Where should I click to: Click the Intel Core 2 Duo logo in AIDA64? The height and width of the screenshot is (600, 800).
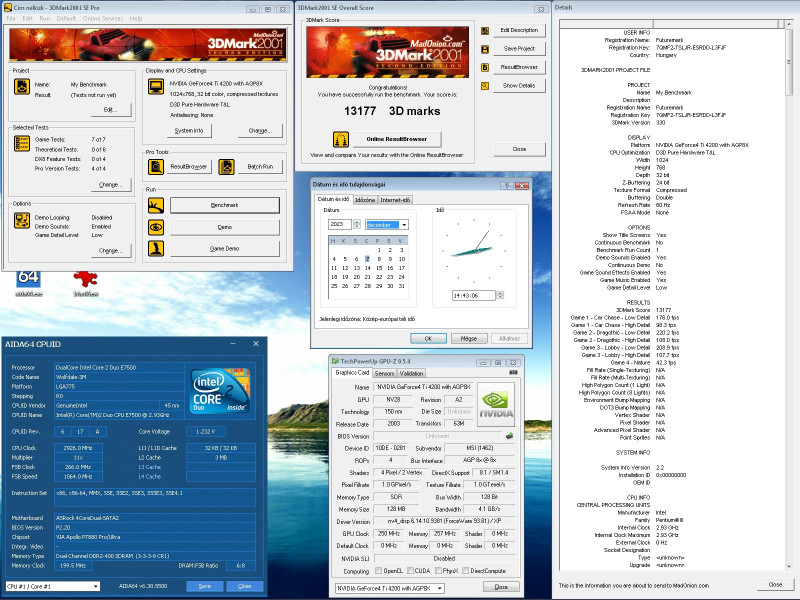[x=220, y=390]
